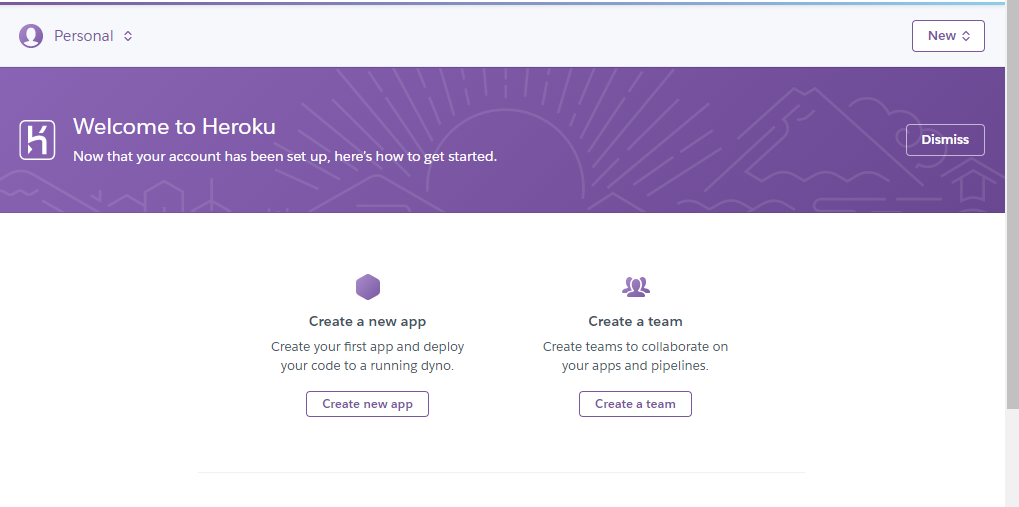This screenshot has height=507, width=1019.
Task: Click the page vertical scrollbar
Action: 1012,206
